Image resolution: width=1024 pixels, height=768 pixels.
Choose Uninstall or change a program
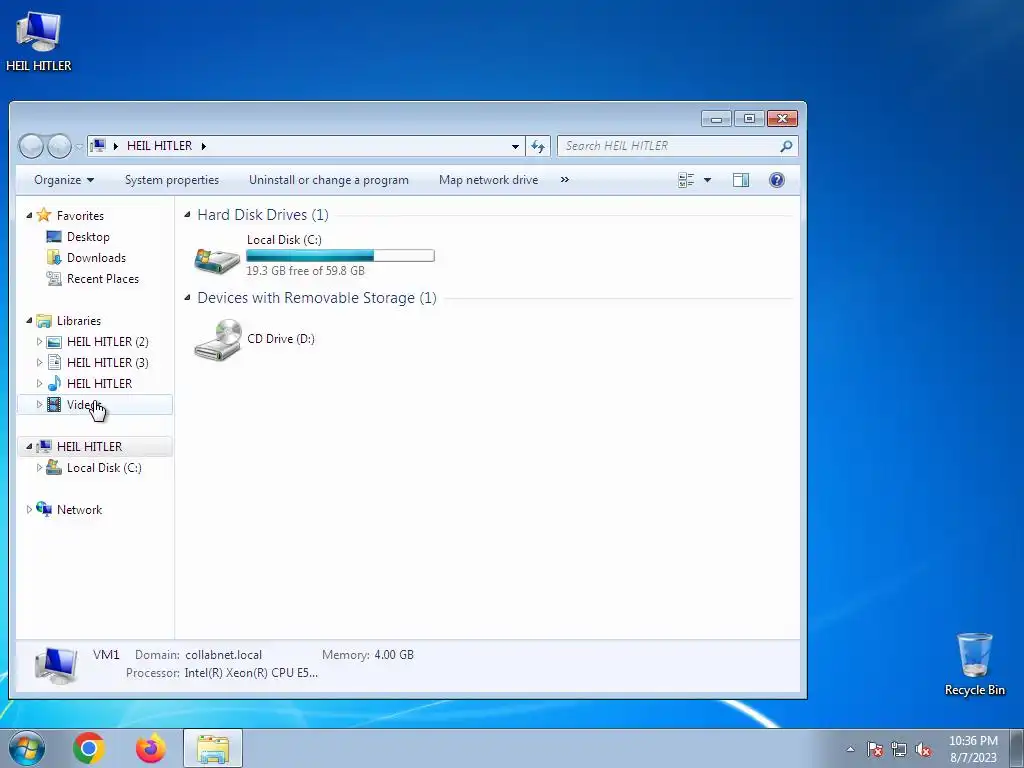click(328, 180)
